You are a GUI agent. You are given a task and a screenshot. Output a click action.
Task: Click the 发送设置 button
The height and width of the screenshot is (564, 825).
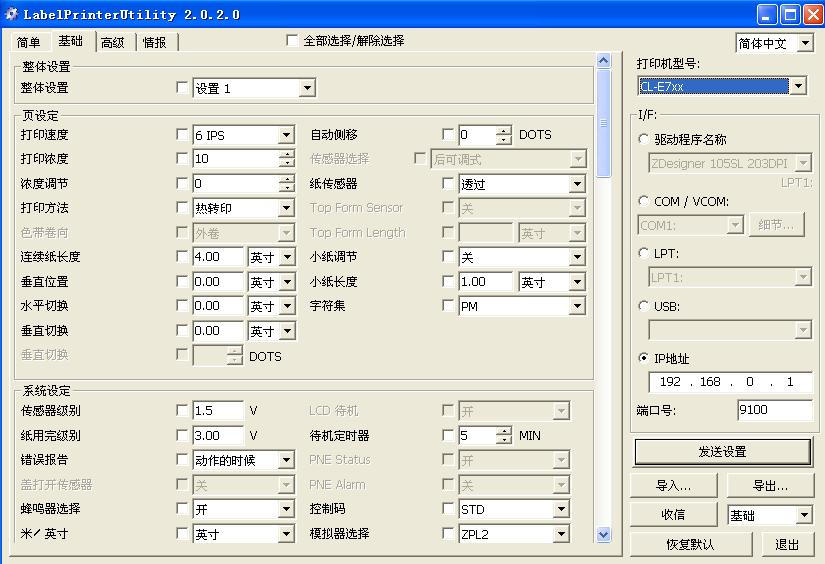click(722, 452)
